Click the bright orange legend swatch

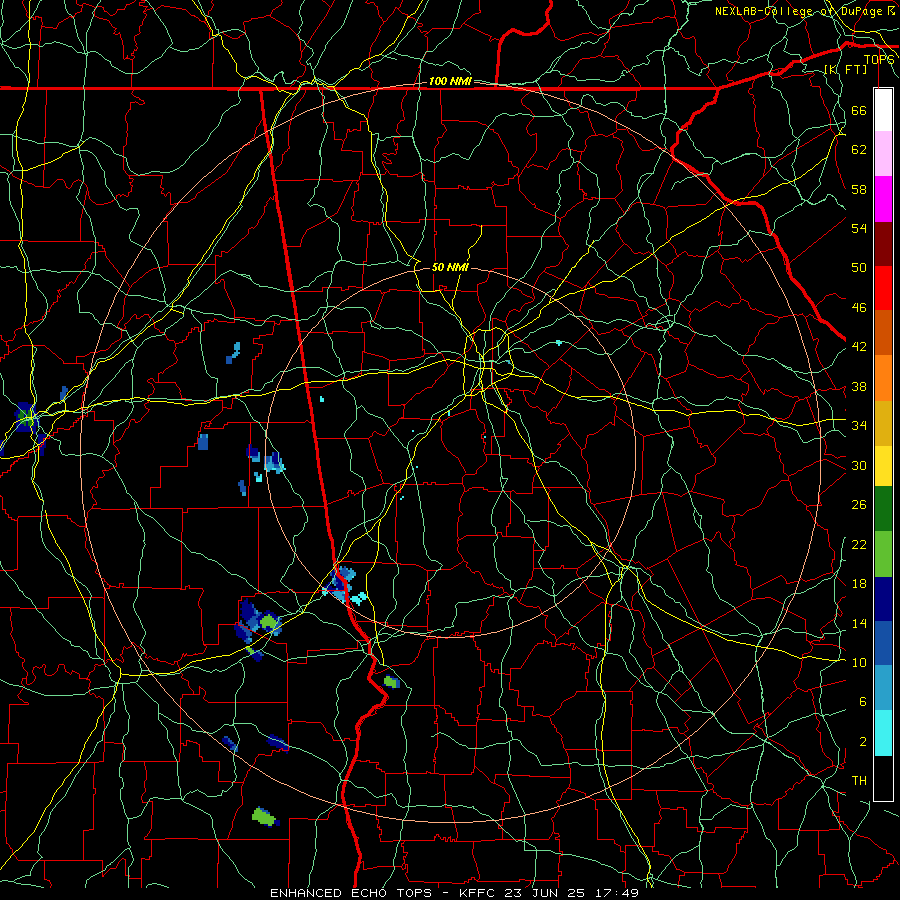point(883,378)
